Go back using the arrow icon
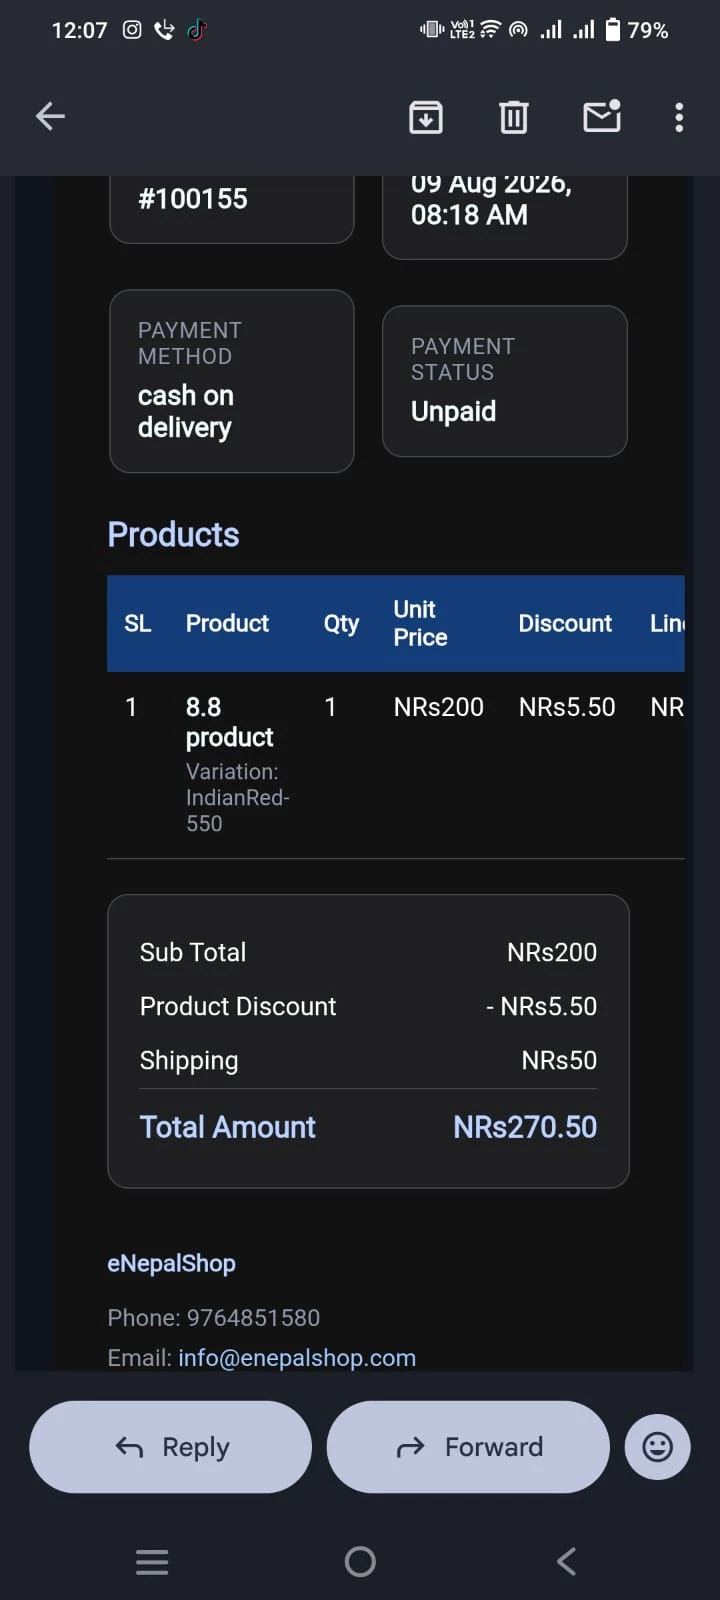The width and height of the screenshot is (720, 1600). pyautogui.click(x=50, y=117)
